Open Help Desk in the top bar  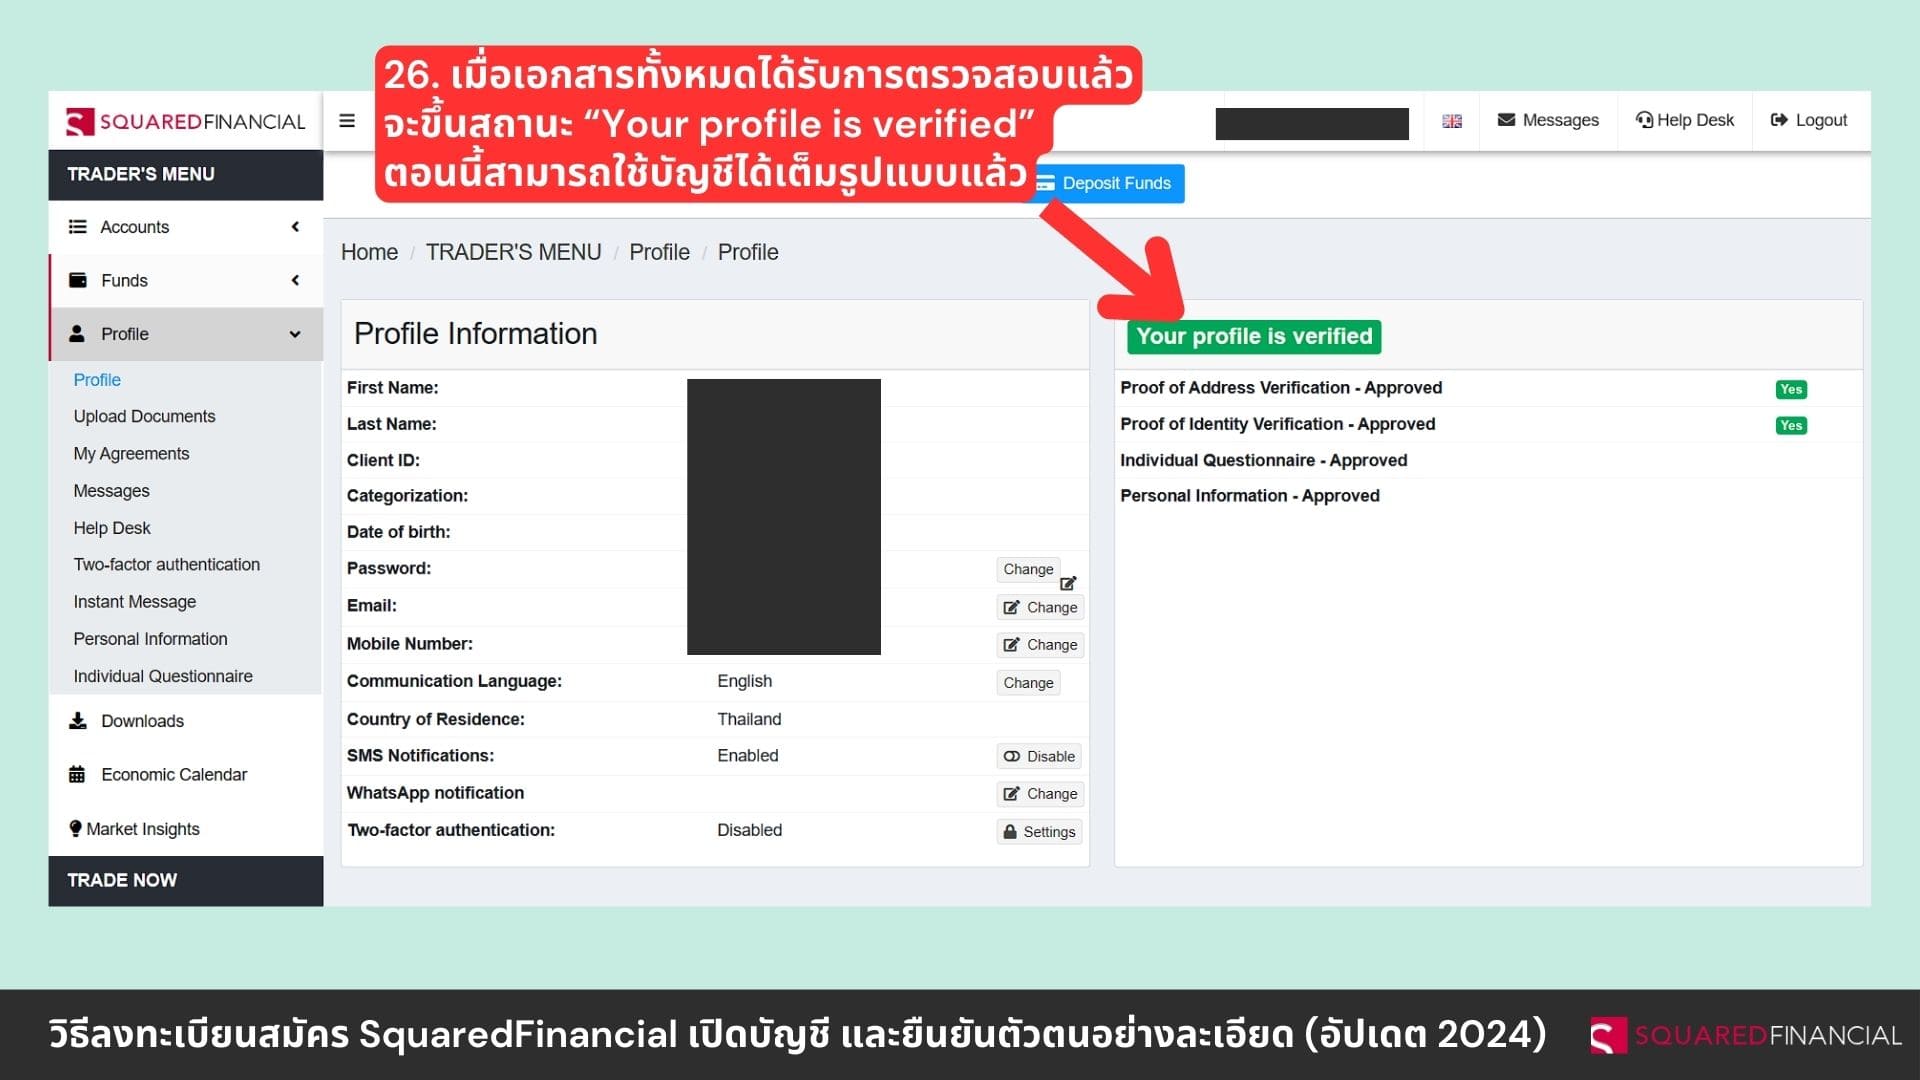pyautogui.click(x=1685, y=120)
